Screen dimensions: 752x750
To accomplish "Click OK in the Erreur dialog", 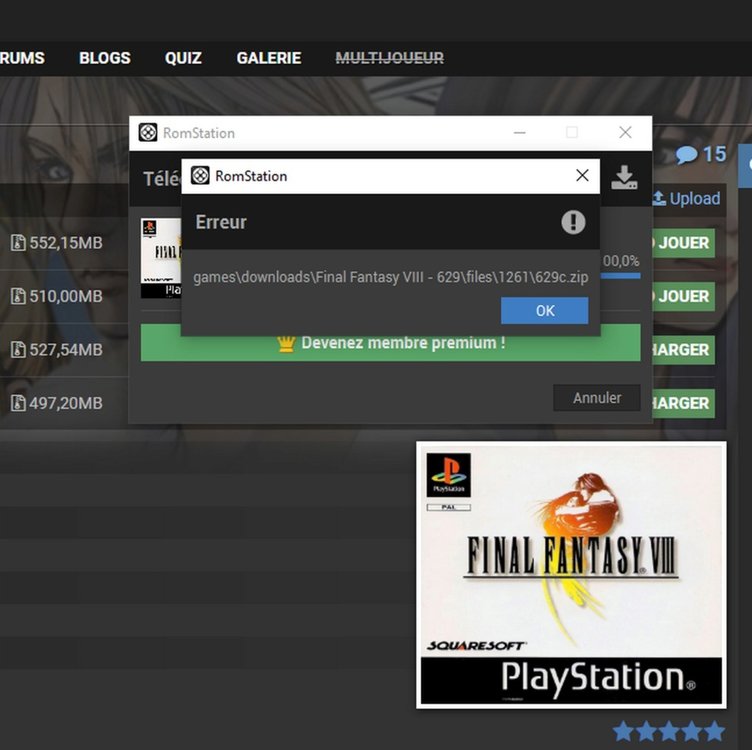I will [544, 310].
